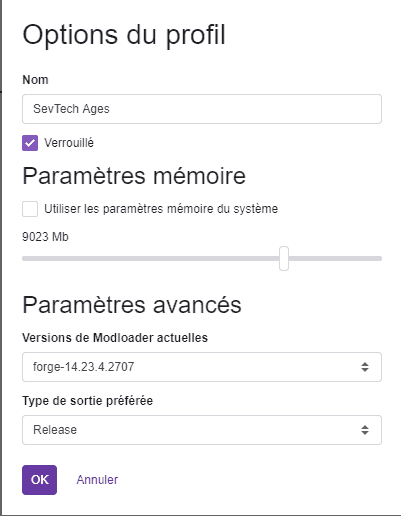Confirm the profile options with OK

pyautogui.click(x=40, y=480)
